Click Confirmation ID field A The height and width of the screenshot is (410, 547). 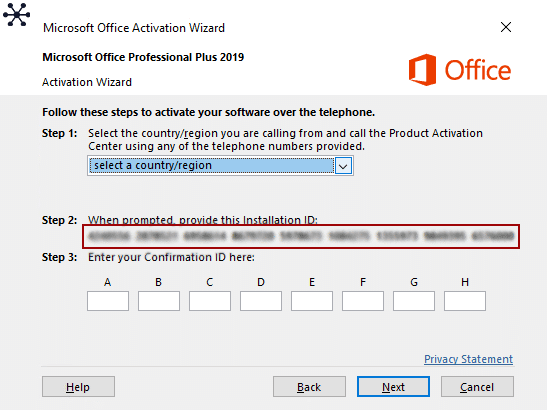[108, 301]
